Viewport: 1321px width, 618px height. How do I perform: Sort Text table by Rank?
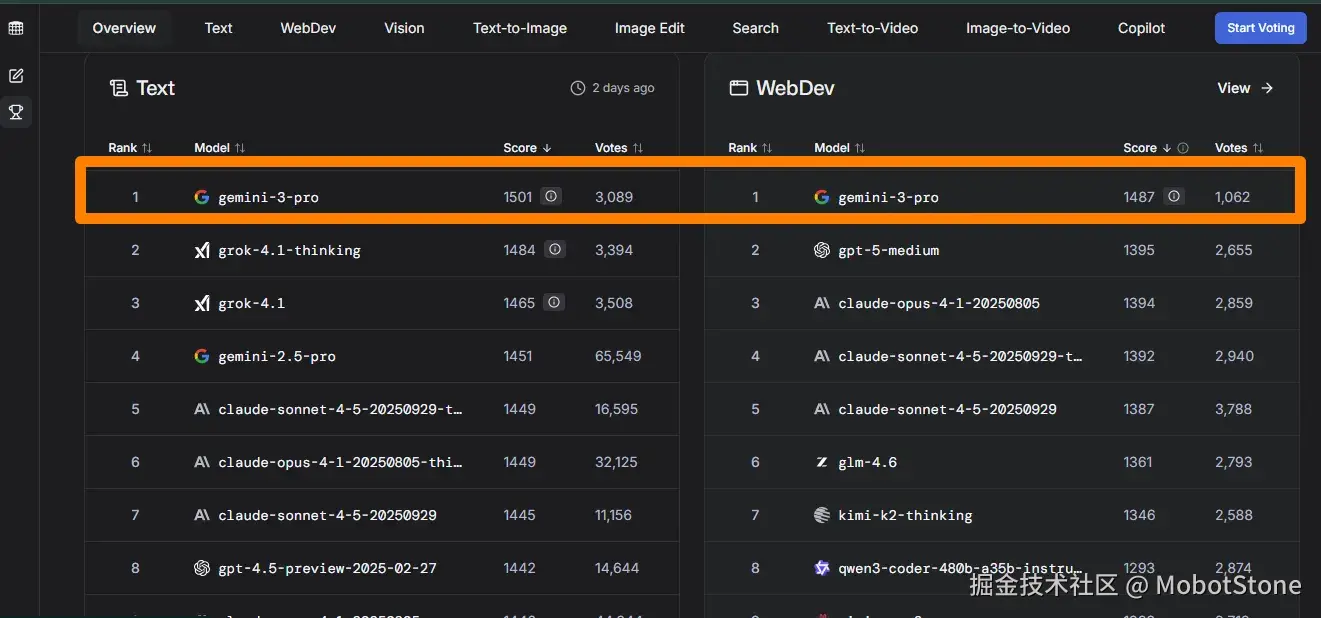pyautogui.click(x=130, y=148)
